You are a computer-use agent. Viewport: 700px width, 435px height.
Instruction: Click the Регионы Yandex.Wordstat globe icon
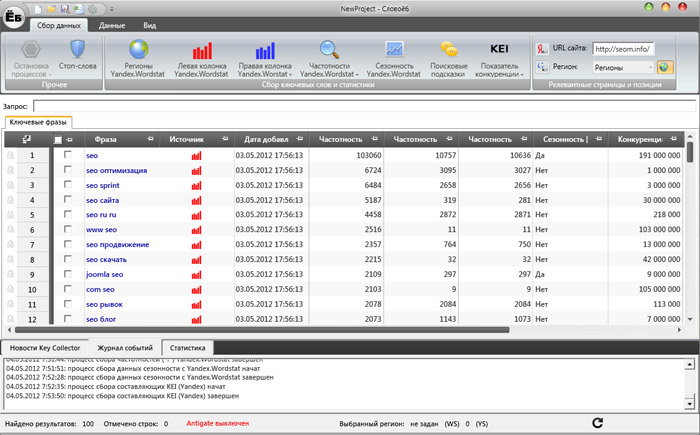point(137,50)
